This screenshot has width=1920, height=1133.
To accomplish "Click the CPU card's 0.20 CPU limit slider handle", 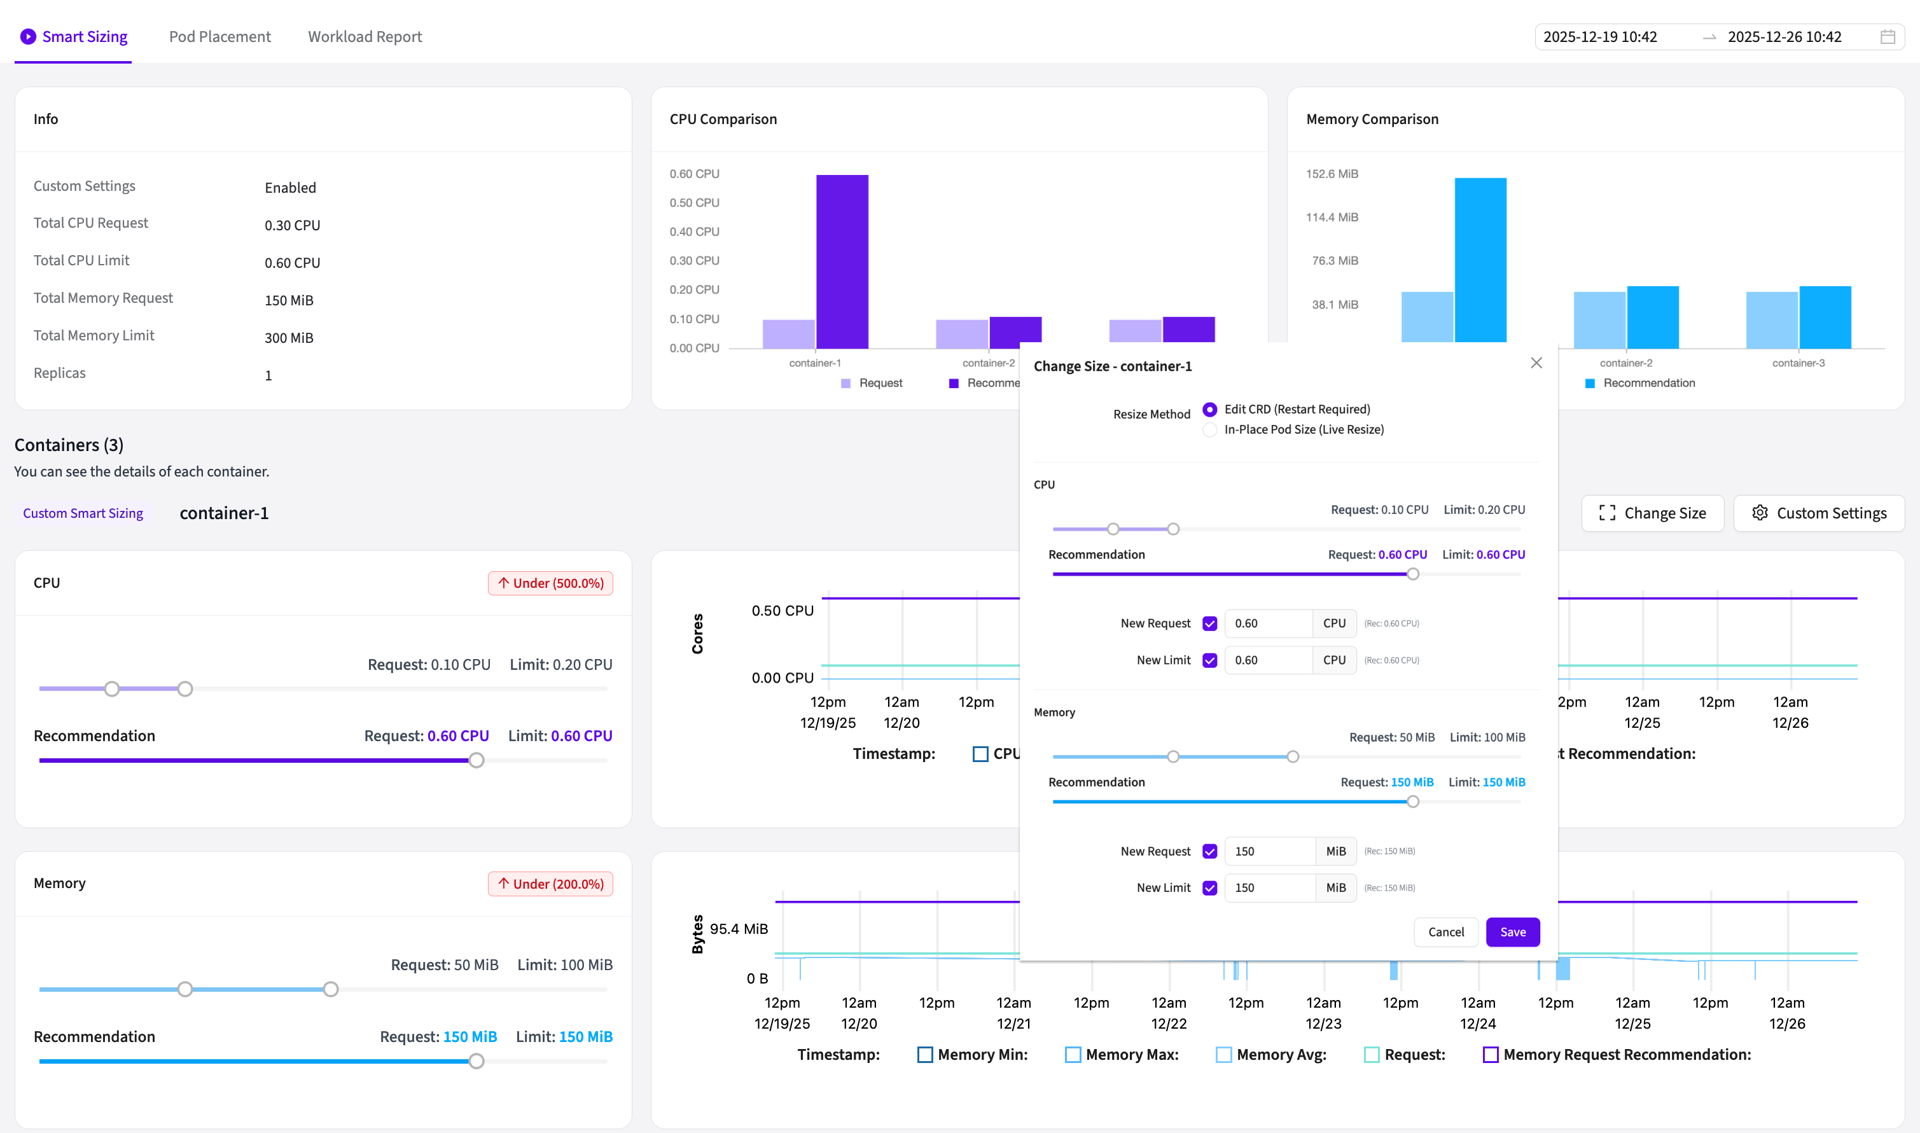I will [185, 689].
